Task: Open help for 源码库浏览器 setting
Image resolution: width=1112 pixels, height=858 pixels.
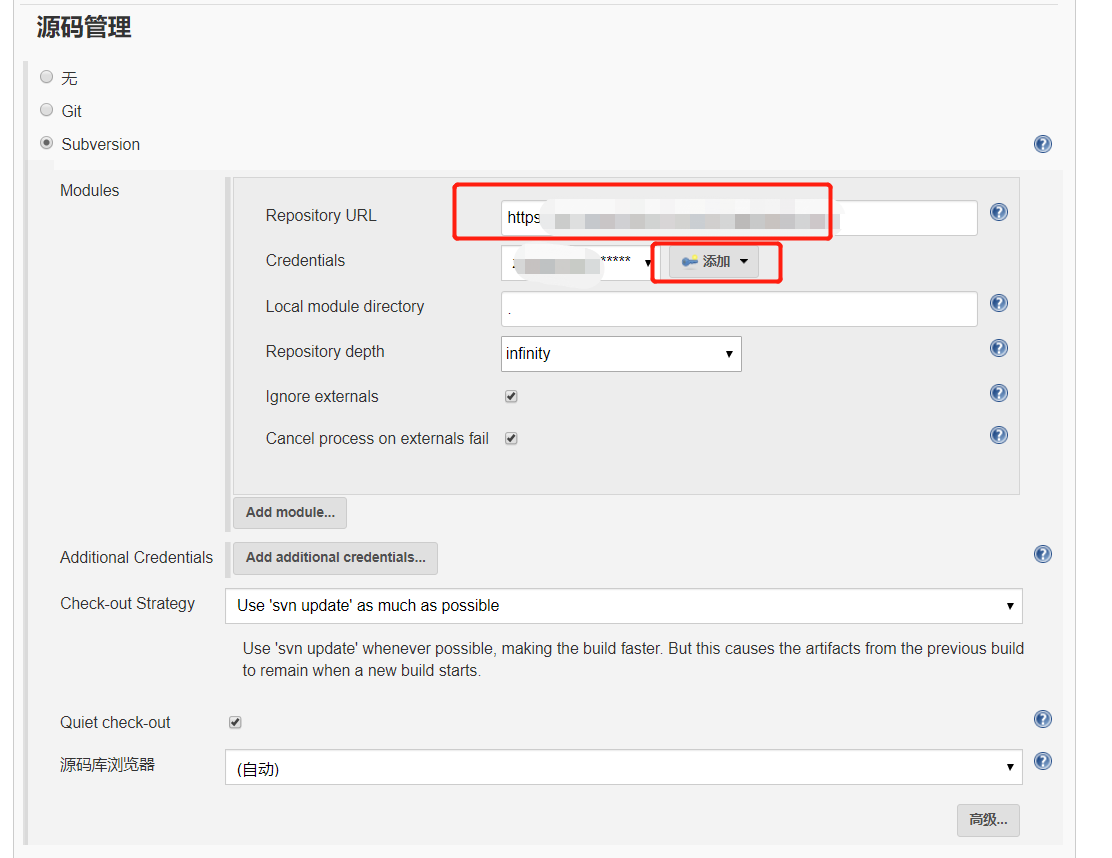Action: pos(1042,761)
